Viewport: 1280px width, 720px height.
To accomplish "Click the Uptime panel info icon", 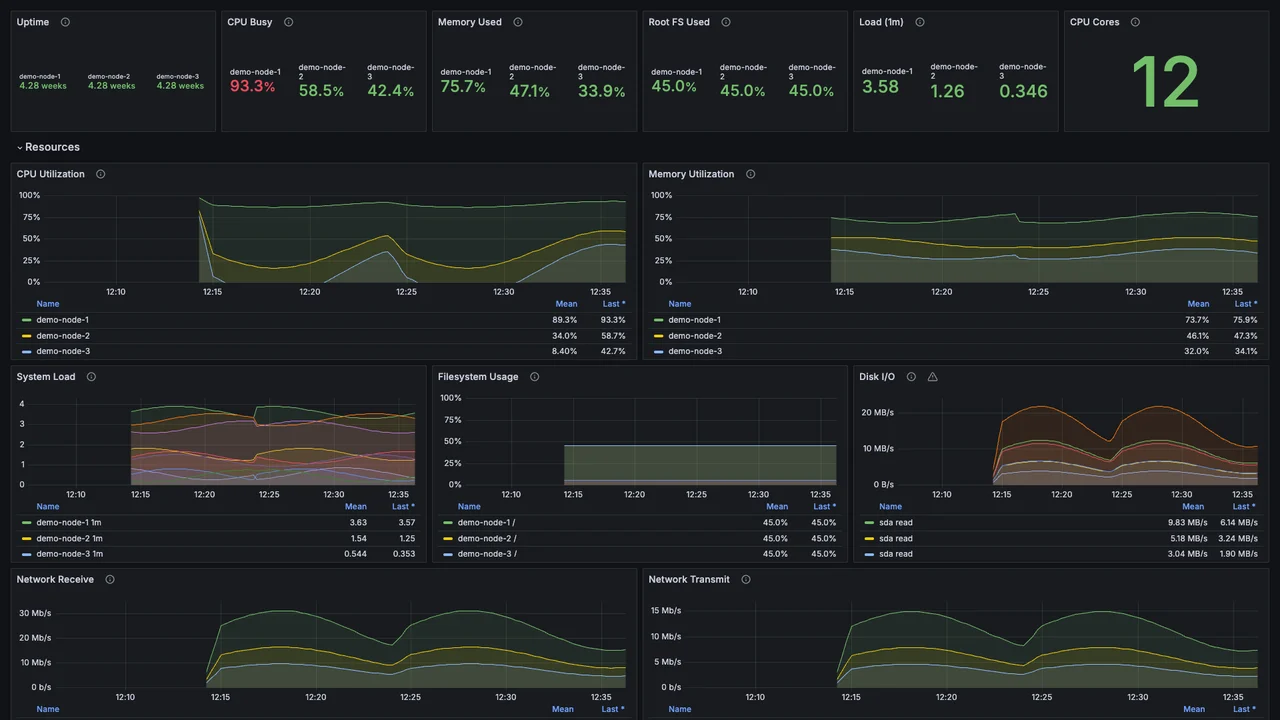I will point(65,22).
